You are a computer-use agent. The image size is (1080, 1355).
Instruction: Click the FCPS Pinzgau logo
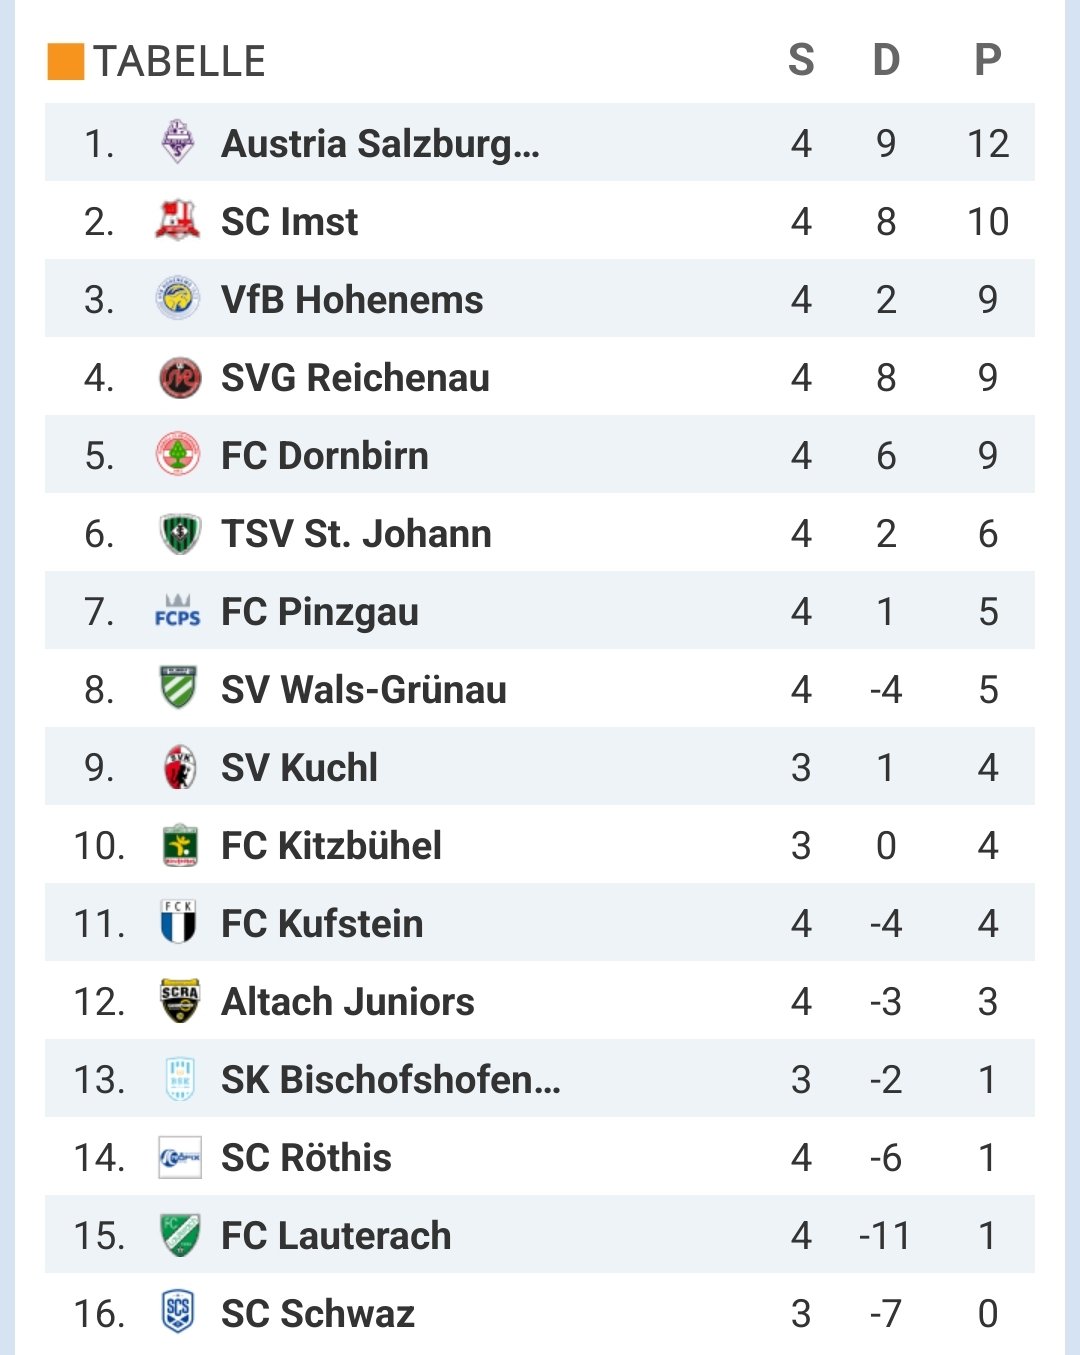tap(178, 611)
